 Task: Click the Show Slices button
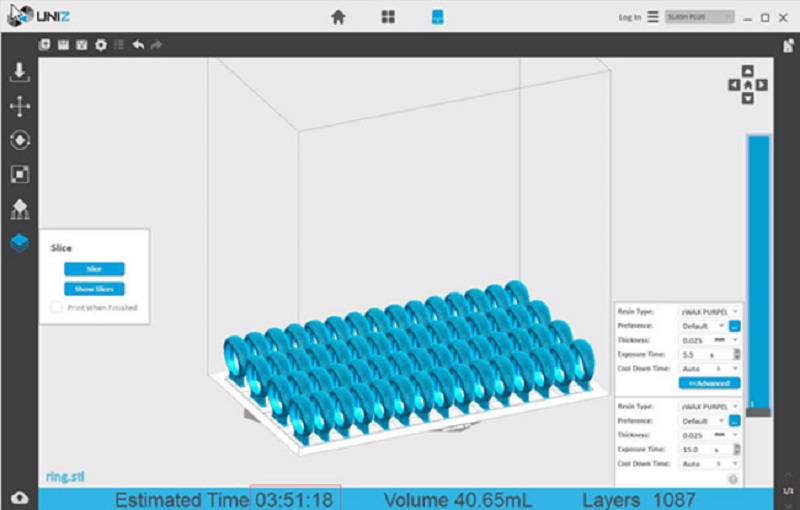pos(94,289)
